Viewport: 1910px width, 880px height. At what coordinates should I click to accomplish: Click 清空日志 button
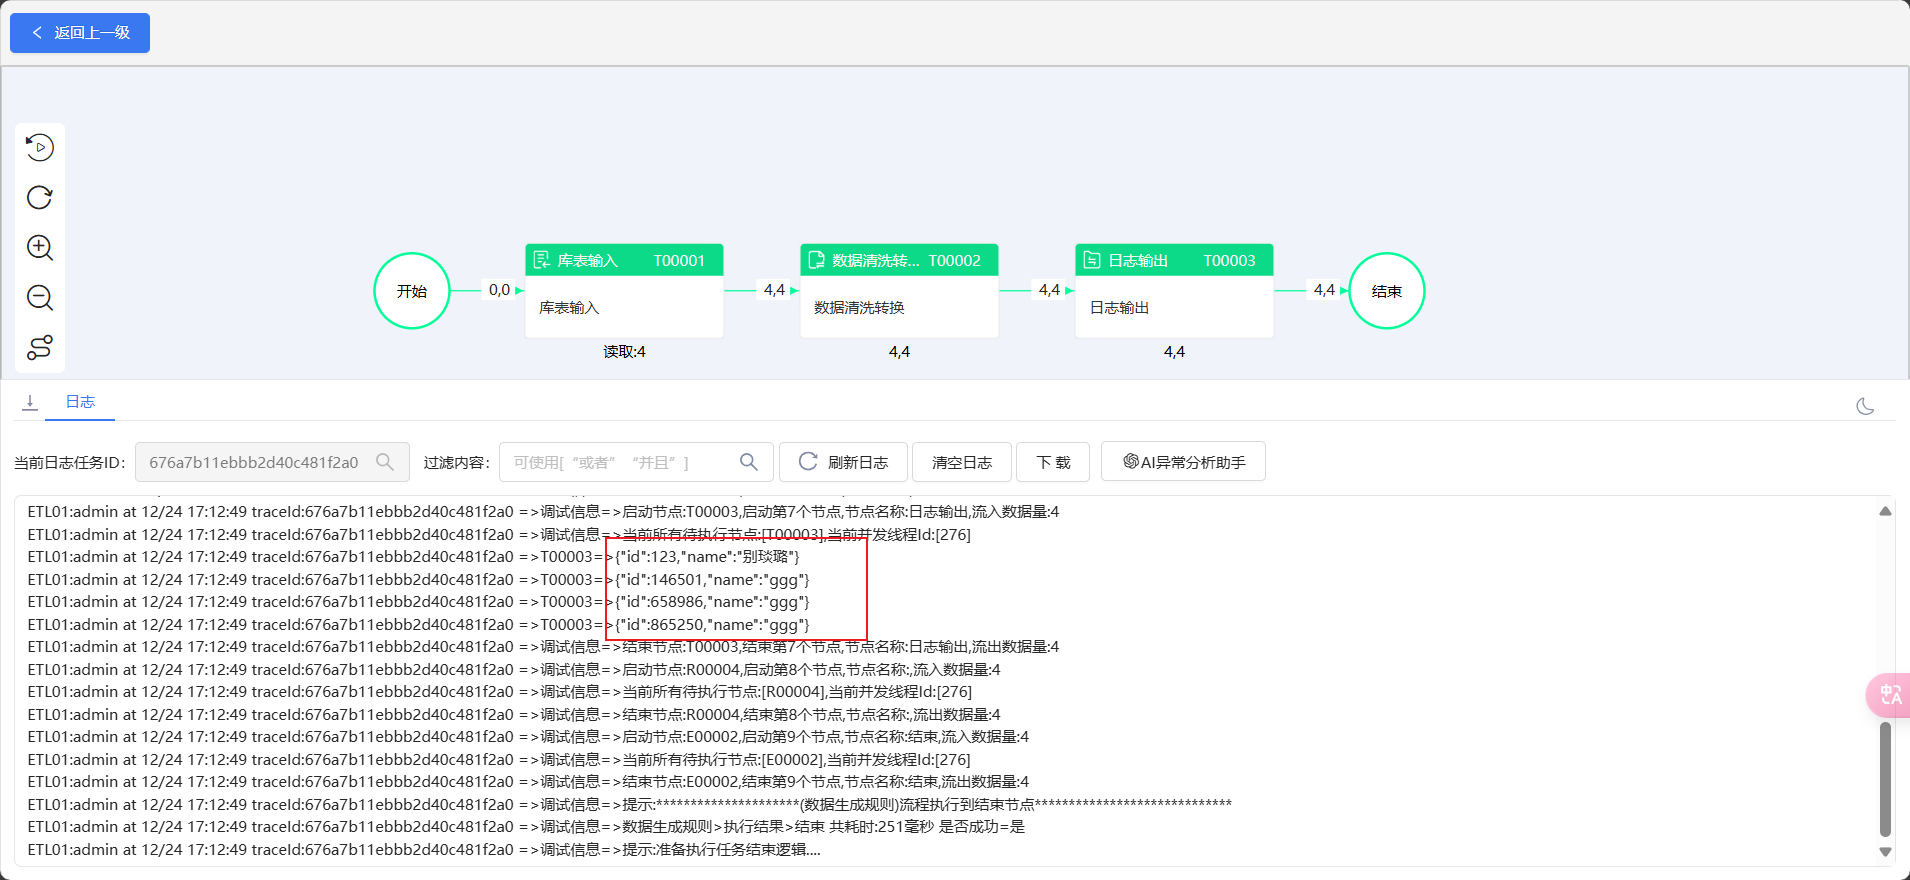pyautogui.click(x=962, y=462)
